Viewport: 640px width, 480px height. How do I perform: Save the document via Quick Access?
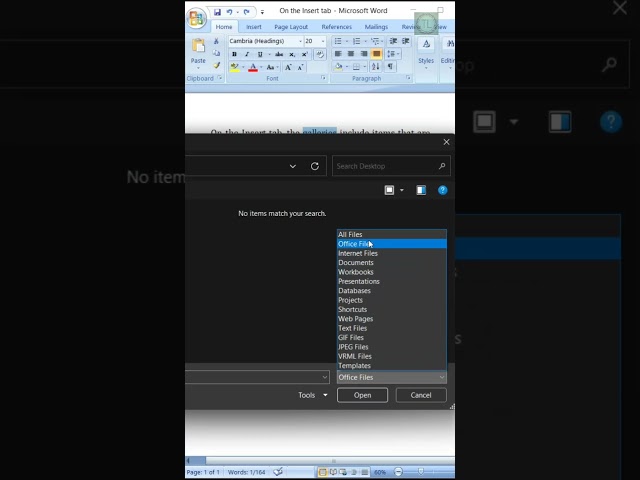tap(217, 12)
